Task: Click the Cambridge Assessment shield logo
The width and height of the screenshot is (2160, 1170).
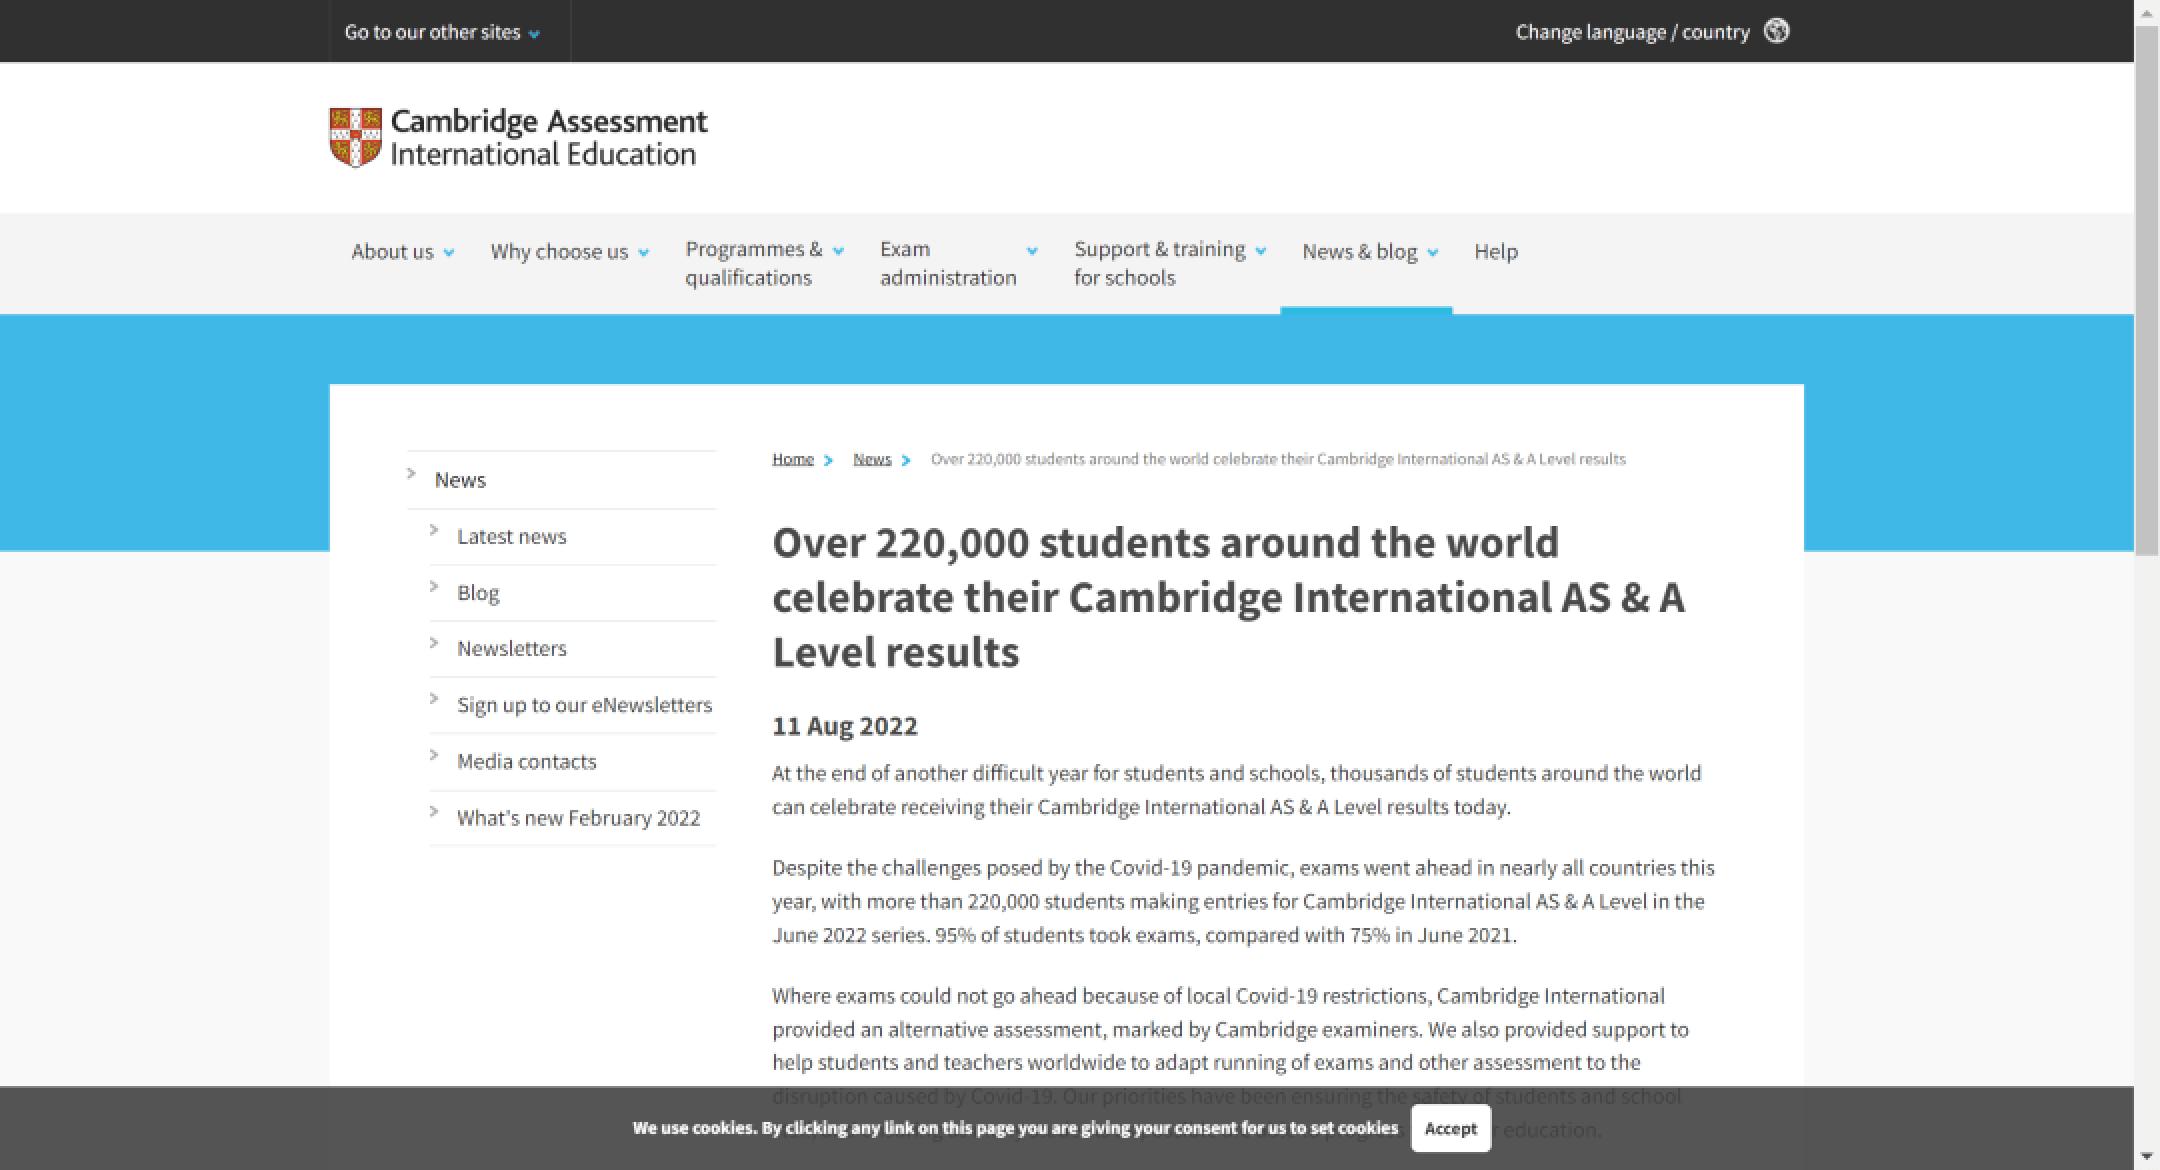Action: [355, 137]
